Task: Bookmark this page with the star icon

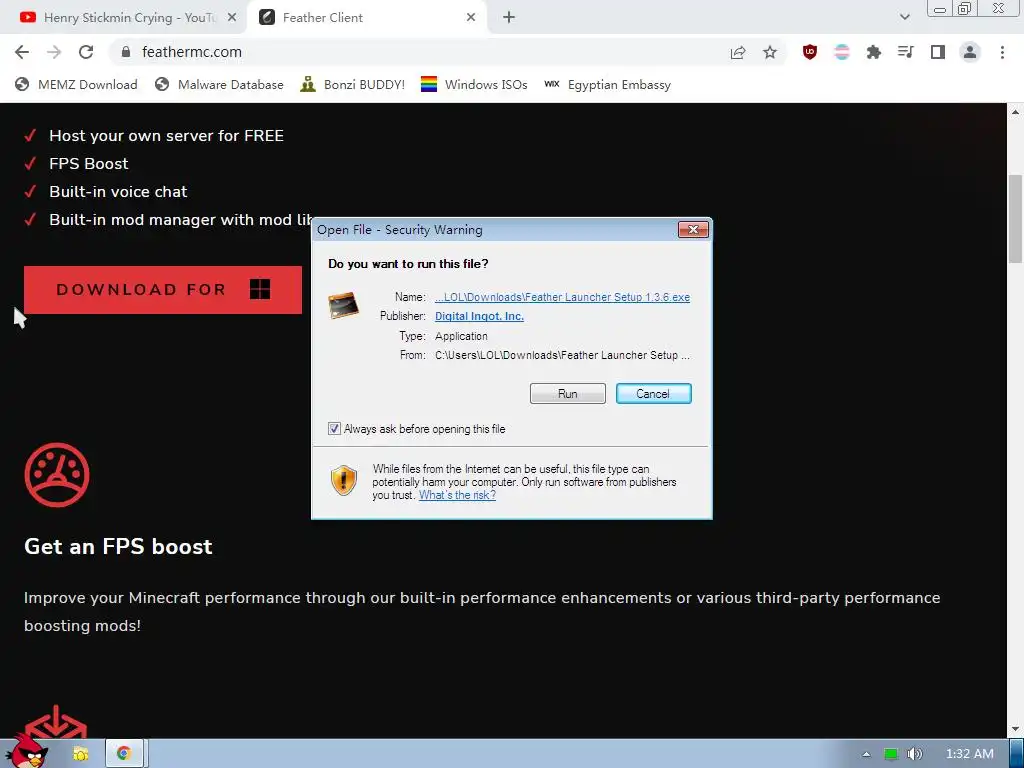Action: click(x=770, y=52)
